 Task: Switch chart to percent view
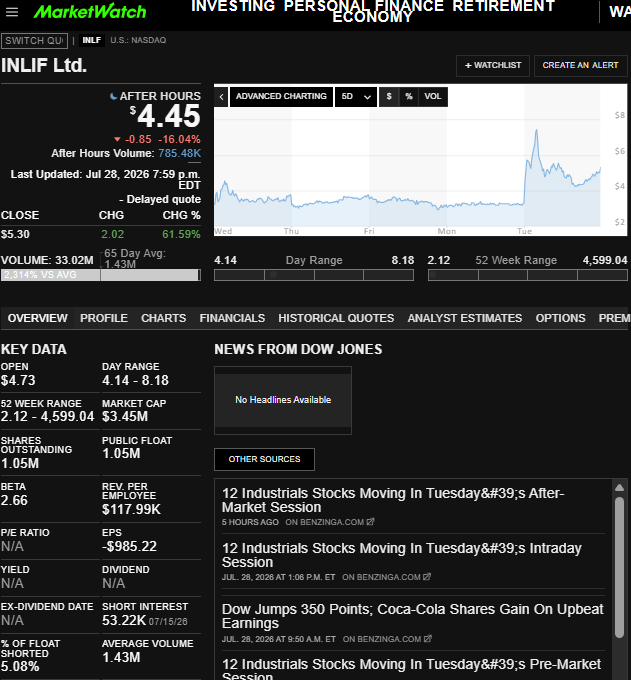click(409, 96)
